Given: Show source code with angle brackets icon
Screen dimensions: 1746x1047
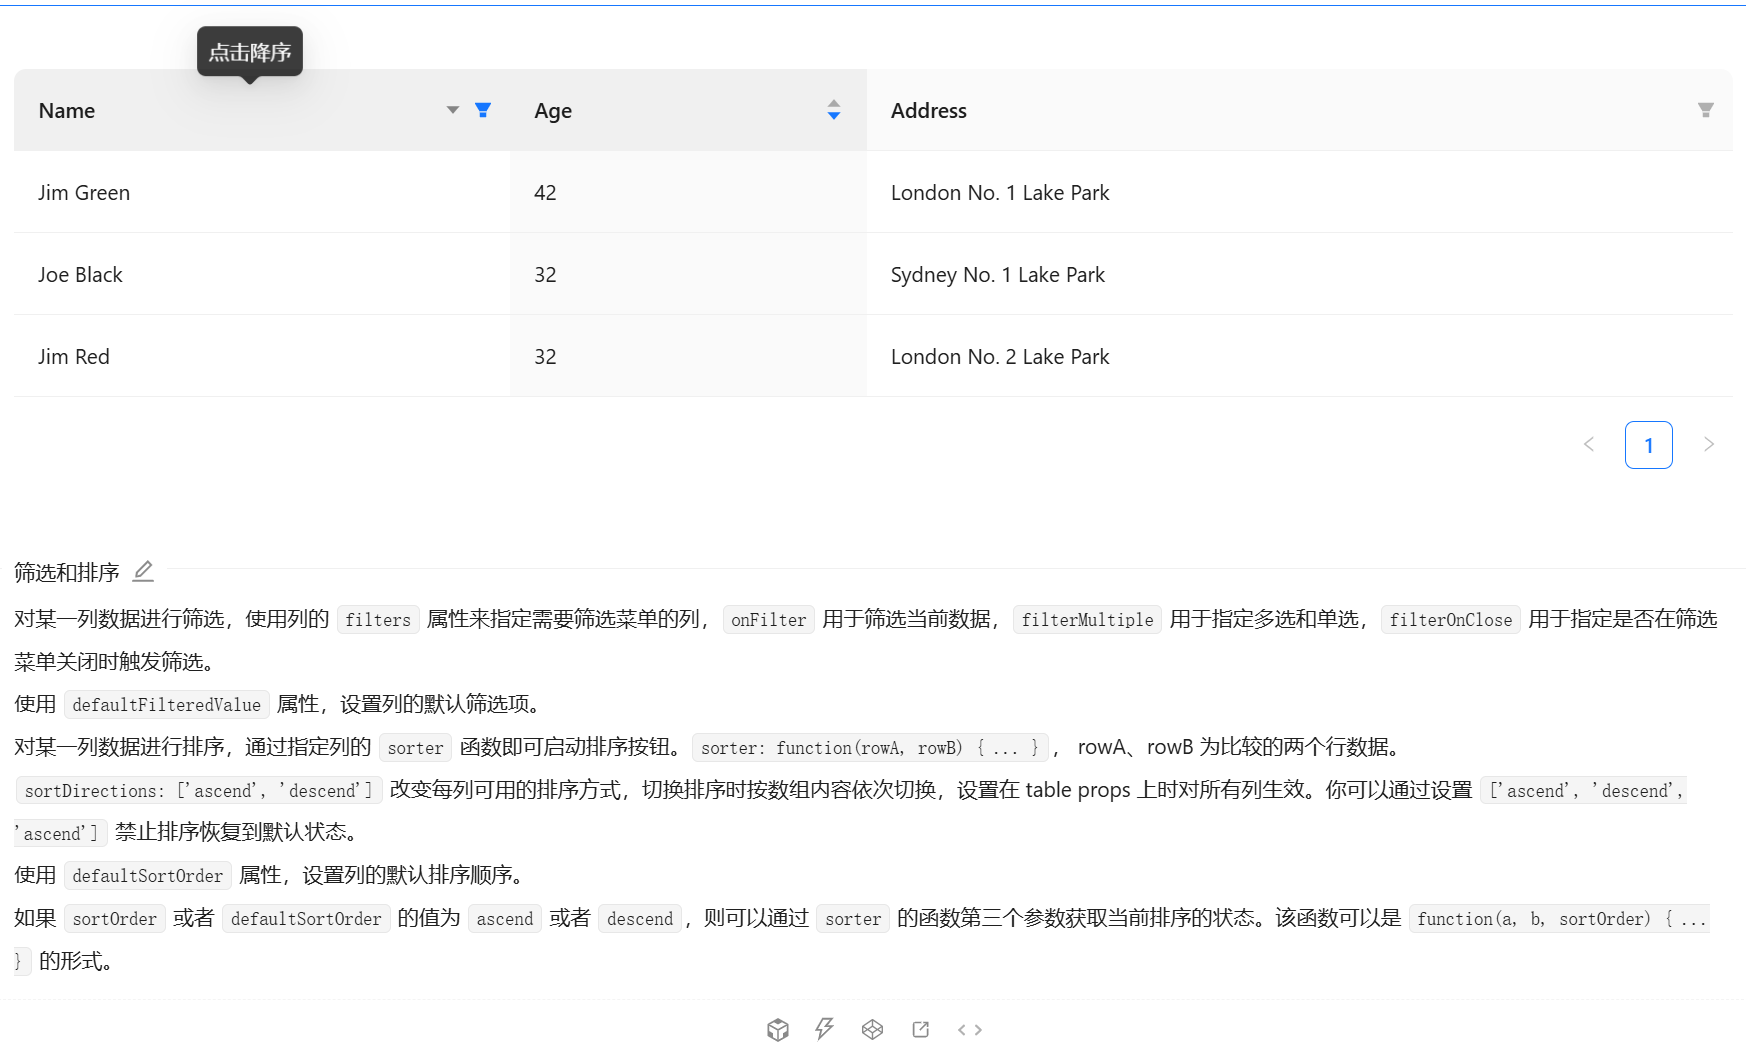Looking at the screenshot, I should (x=970, y=1029).
